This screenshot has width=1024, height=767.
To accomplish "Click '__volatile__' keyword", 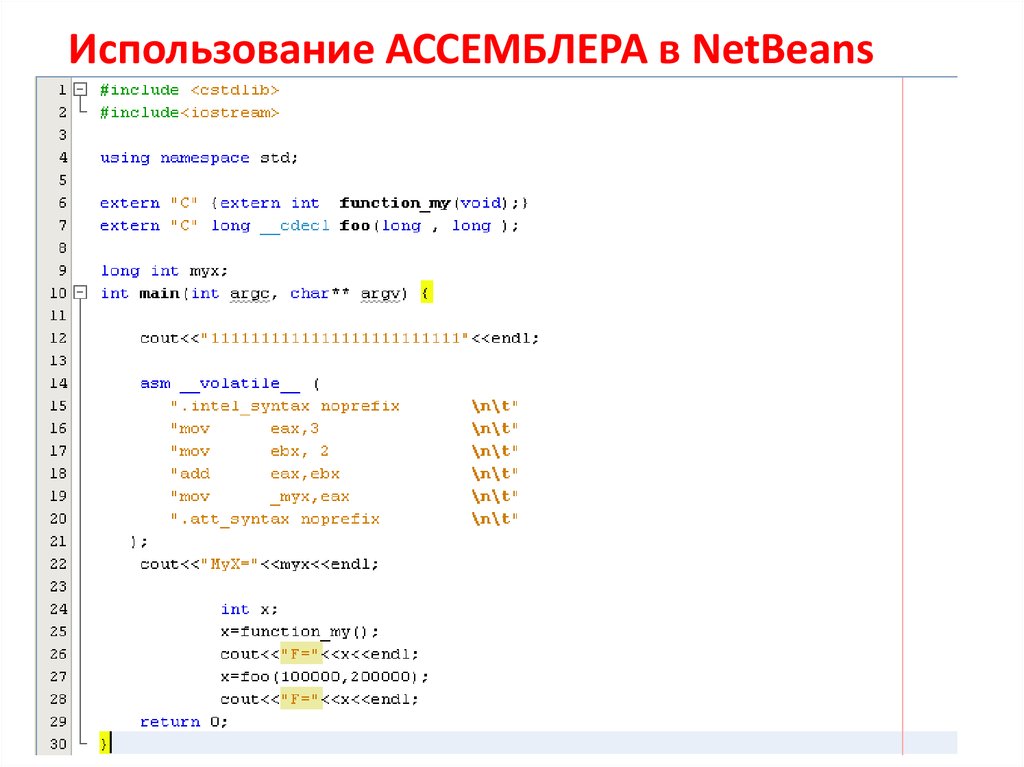I will (240, 384).
